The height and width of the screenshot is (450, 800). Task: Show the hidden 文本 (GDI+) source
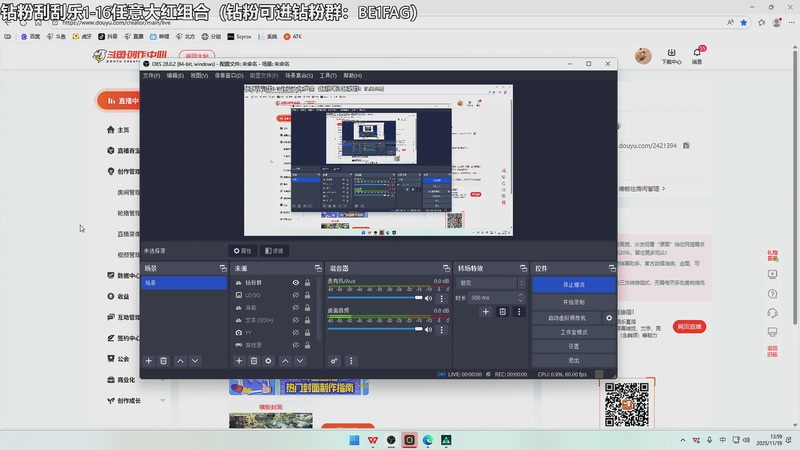(x=296, y=320)
